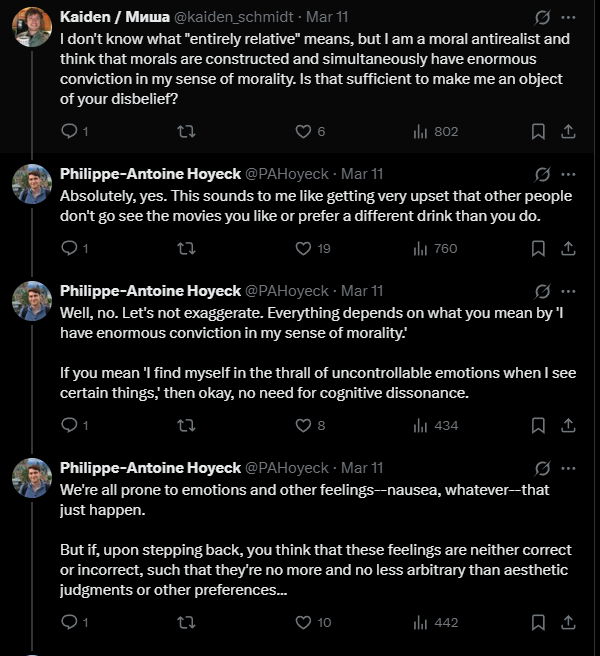Retweet the 'Absolutely, yes' tweet
600x656 pixels.
186,249
